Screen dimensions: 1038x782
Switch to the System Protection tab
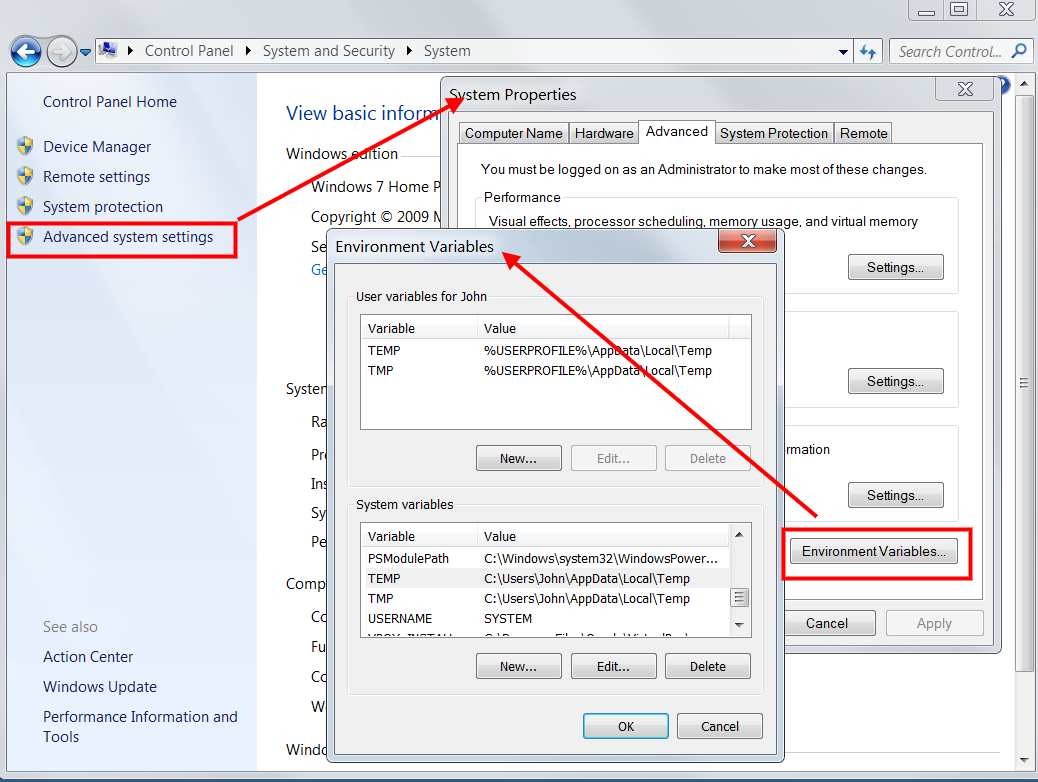tap(774, 133)
